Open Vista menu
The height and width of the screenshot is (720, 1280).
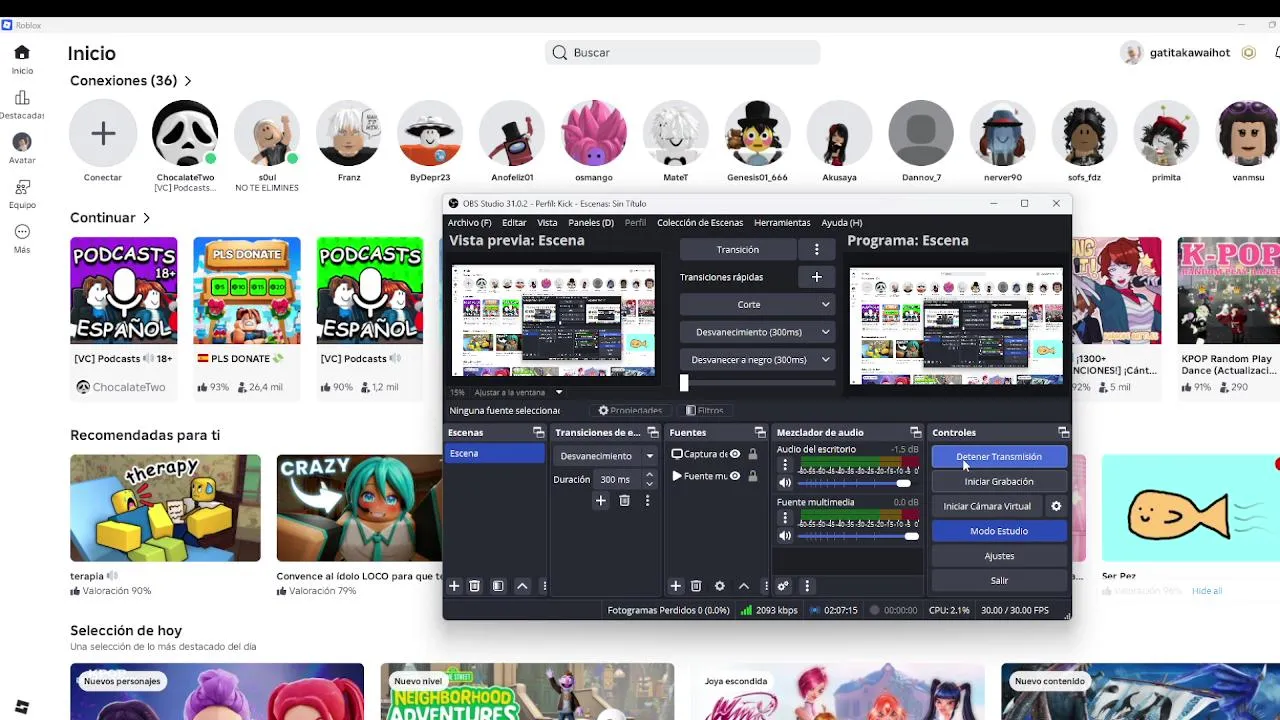[x=547, y=222]
